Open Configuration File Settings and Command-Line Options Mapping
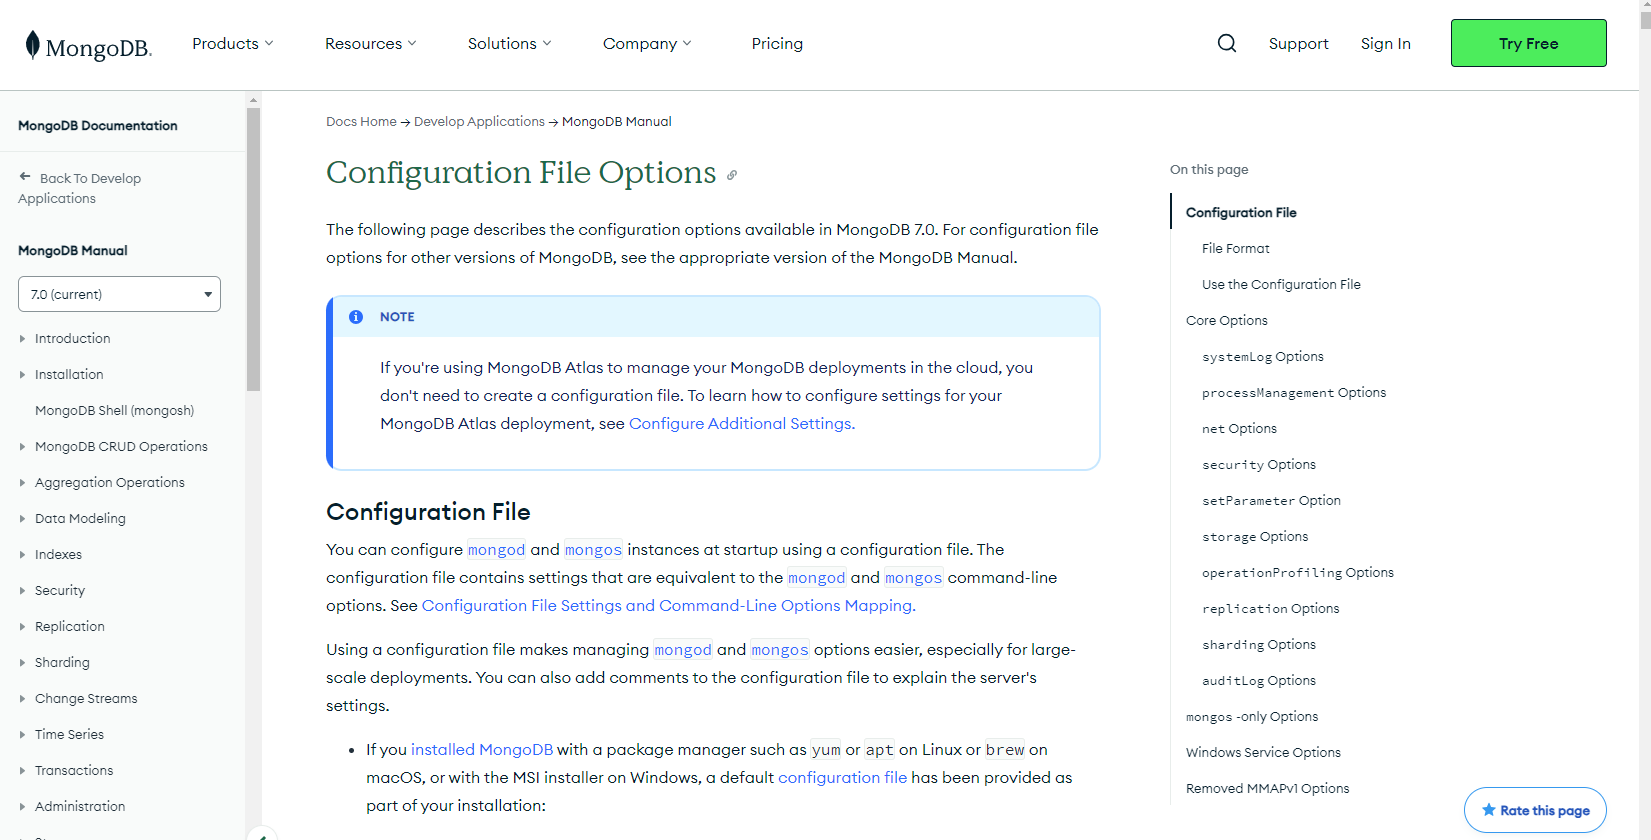1651x840 pixels. click(668, 606)
